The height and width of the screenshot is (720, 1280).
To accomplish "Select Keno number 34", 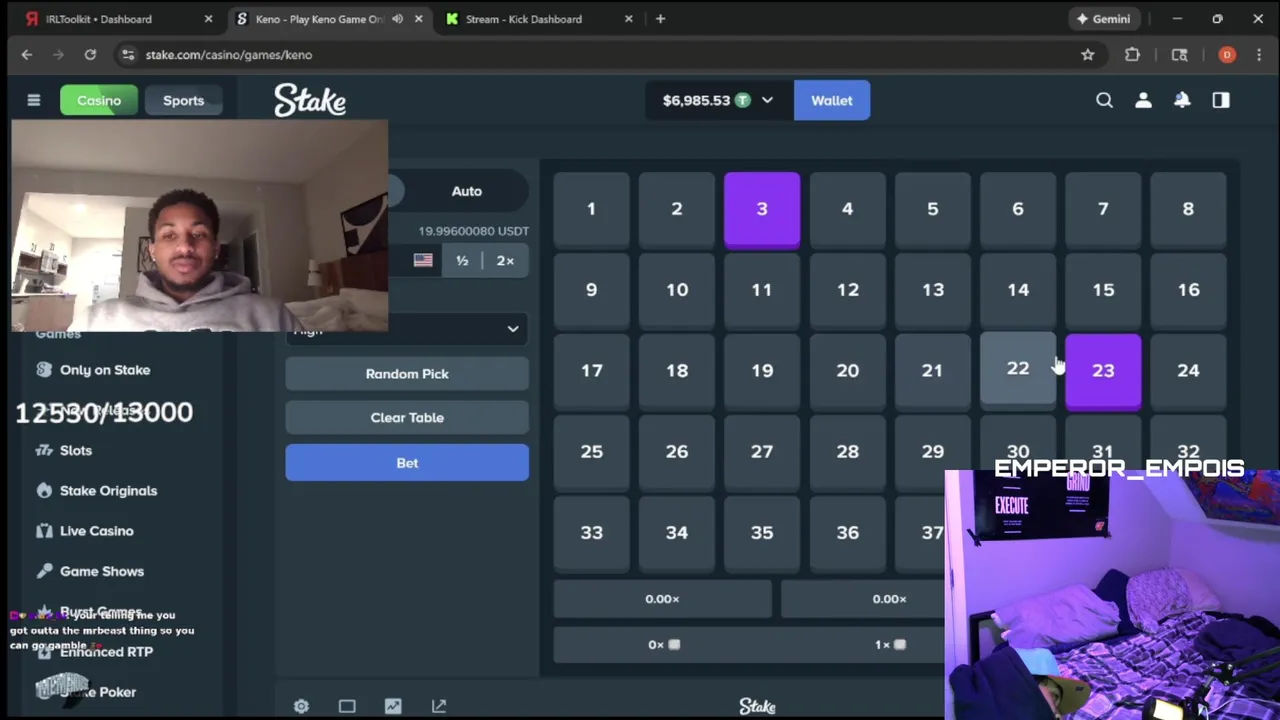I will click(677, 533).
